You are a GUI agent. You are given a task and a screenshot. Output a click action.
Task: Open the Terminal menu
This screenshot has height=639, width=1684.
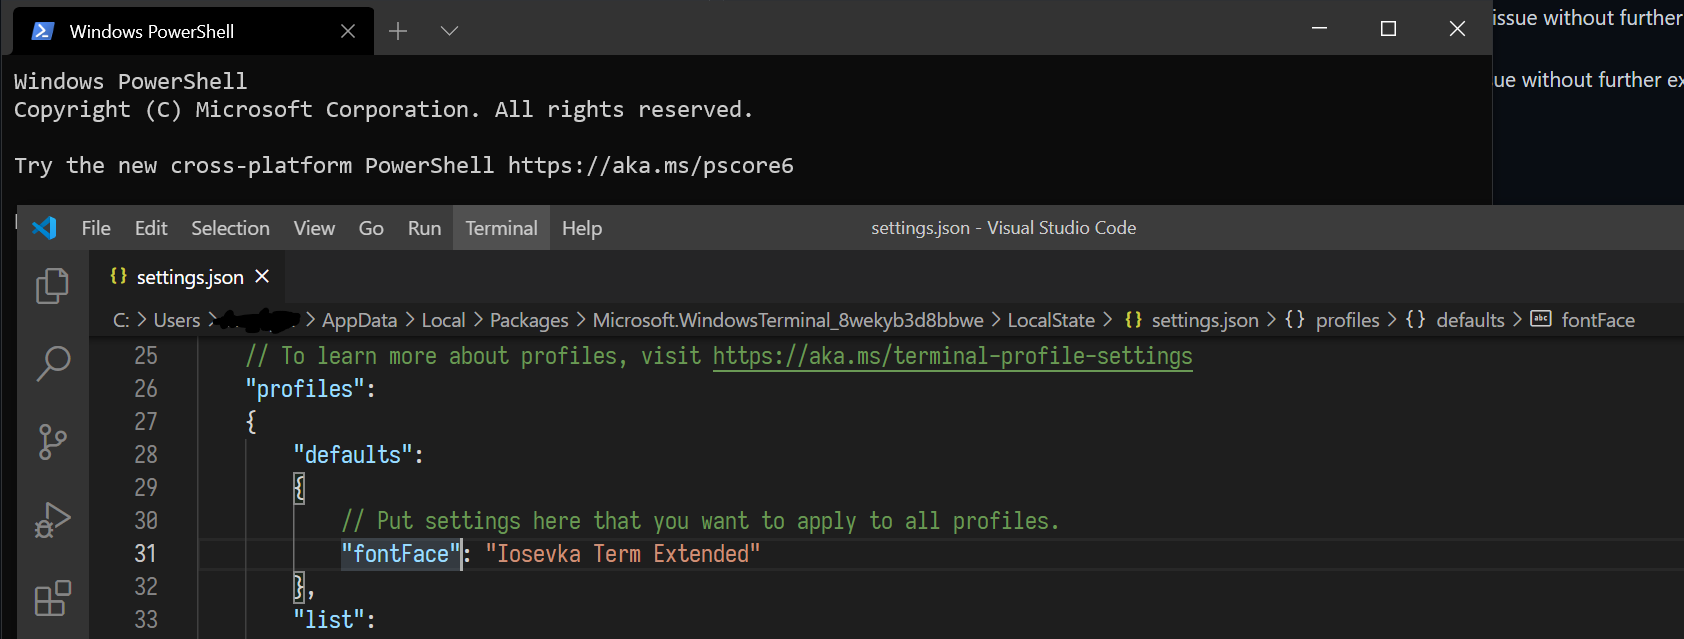(501, 228)
